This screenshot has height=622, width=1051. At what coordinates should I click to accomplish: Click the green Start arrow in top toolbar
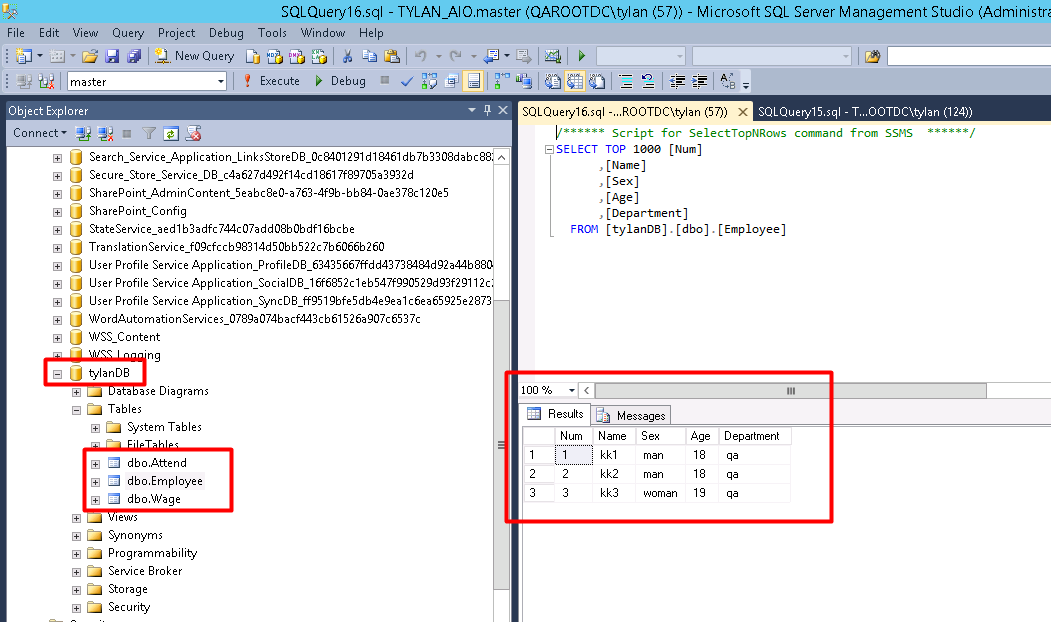coord(582,56)
